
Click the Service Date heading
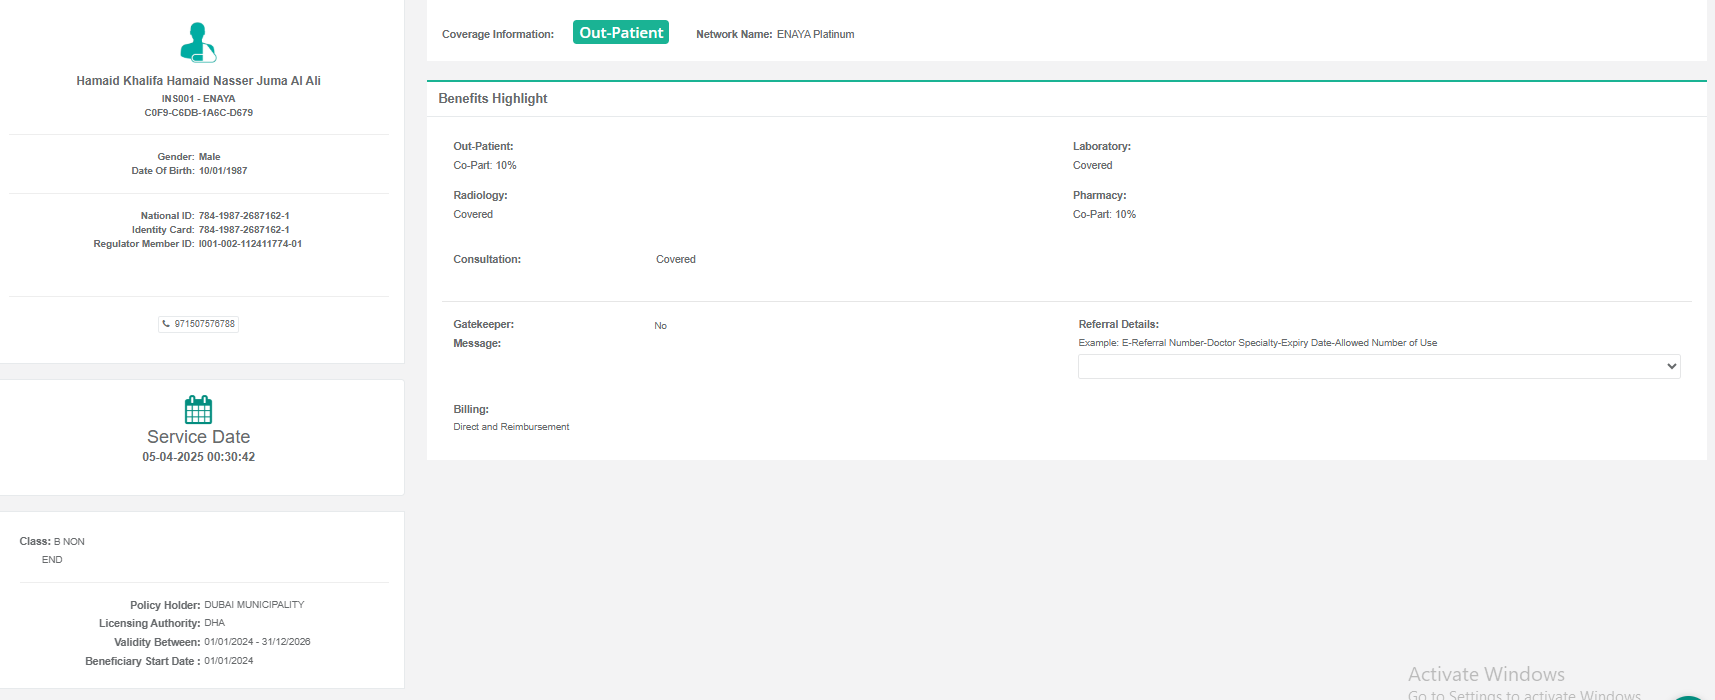click(198, 437)
